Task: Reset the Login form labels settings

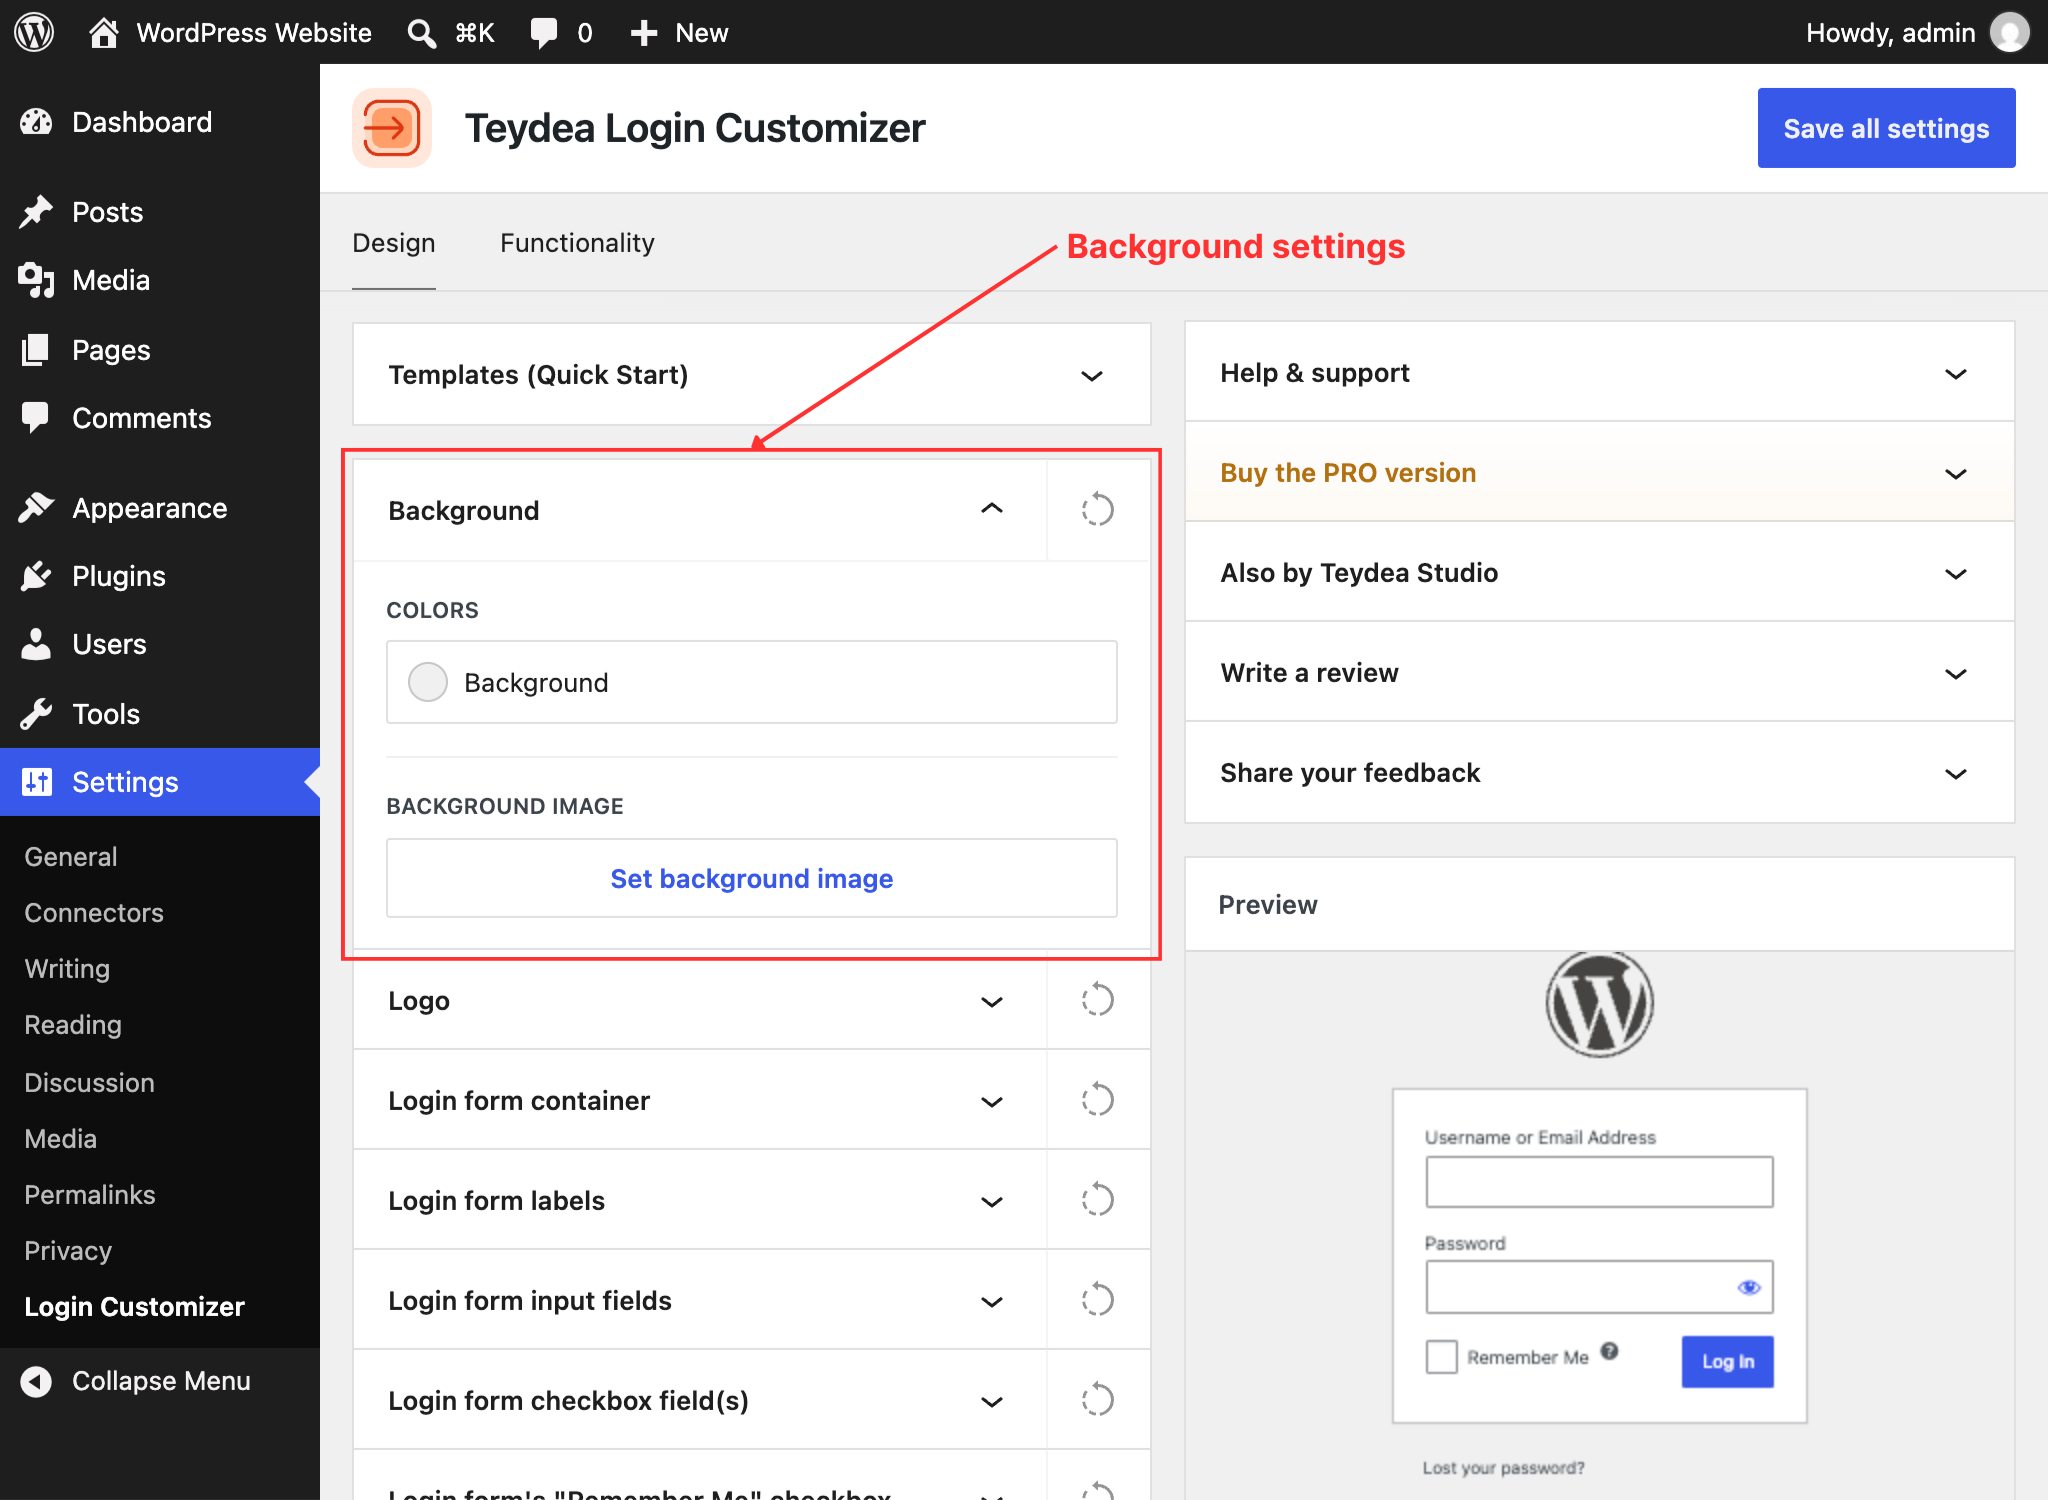Action: coord(1097,1200)
